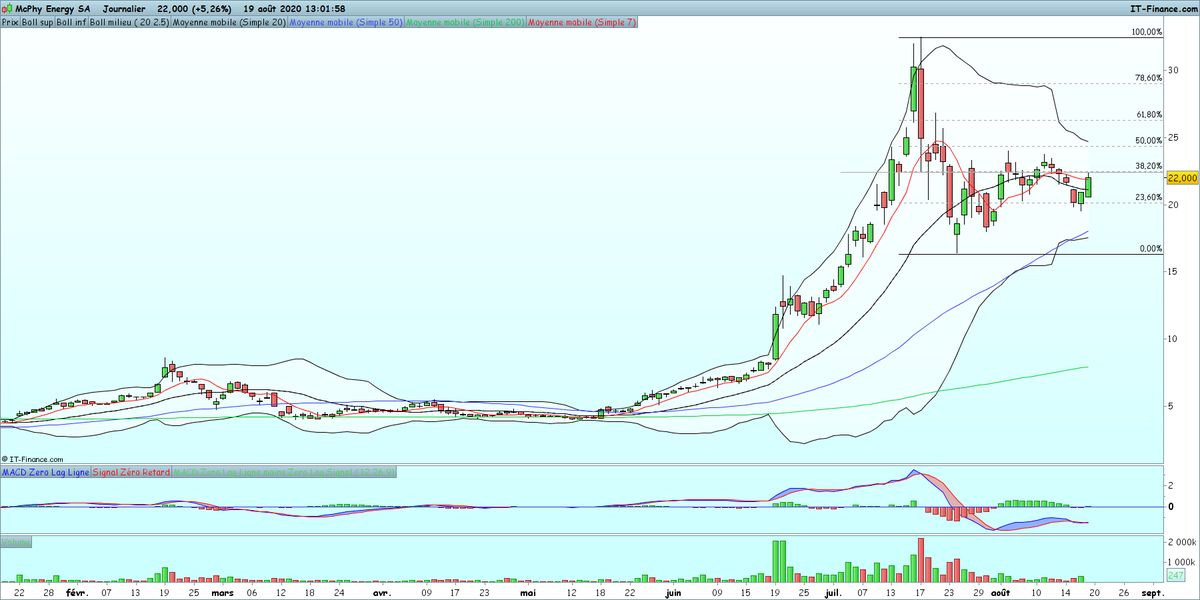Click the 2 000k volume axis label
Screen dimensions: 1200x600
pyautogui.click(x=1182, y=541)
